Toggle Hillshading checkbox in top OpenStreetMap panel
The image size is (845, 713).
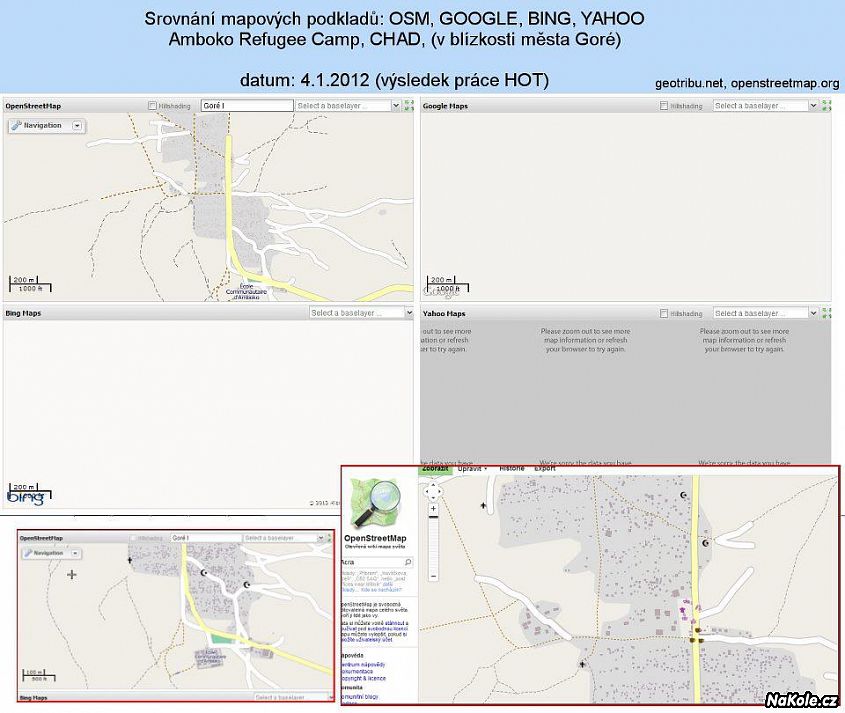tap(152, 106)
